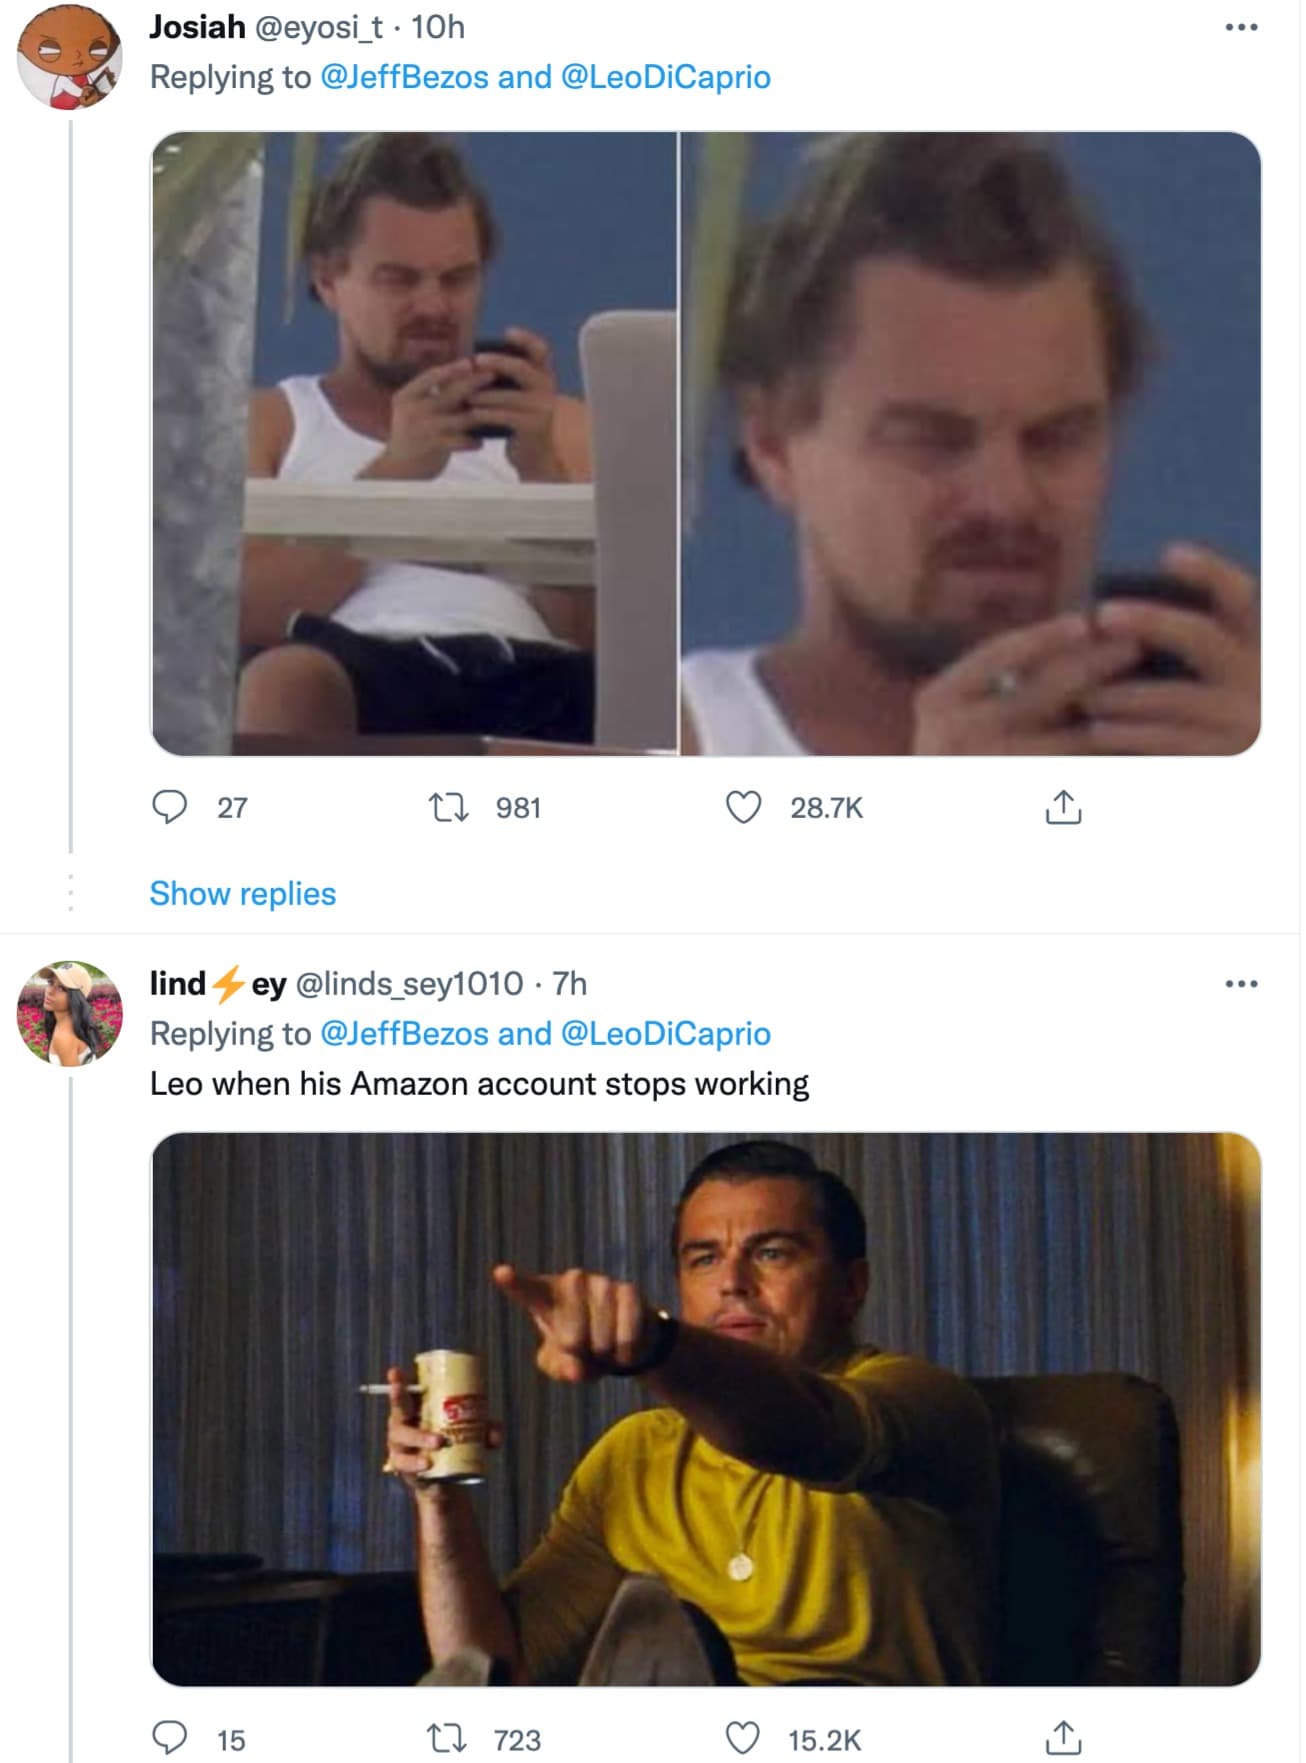This screenshot has height=1763, width=1306.
Task: Reply to lindsey's tweet with 15 replies
Action: (x=169, y=1739)
